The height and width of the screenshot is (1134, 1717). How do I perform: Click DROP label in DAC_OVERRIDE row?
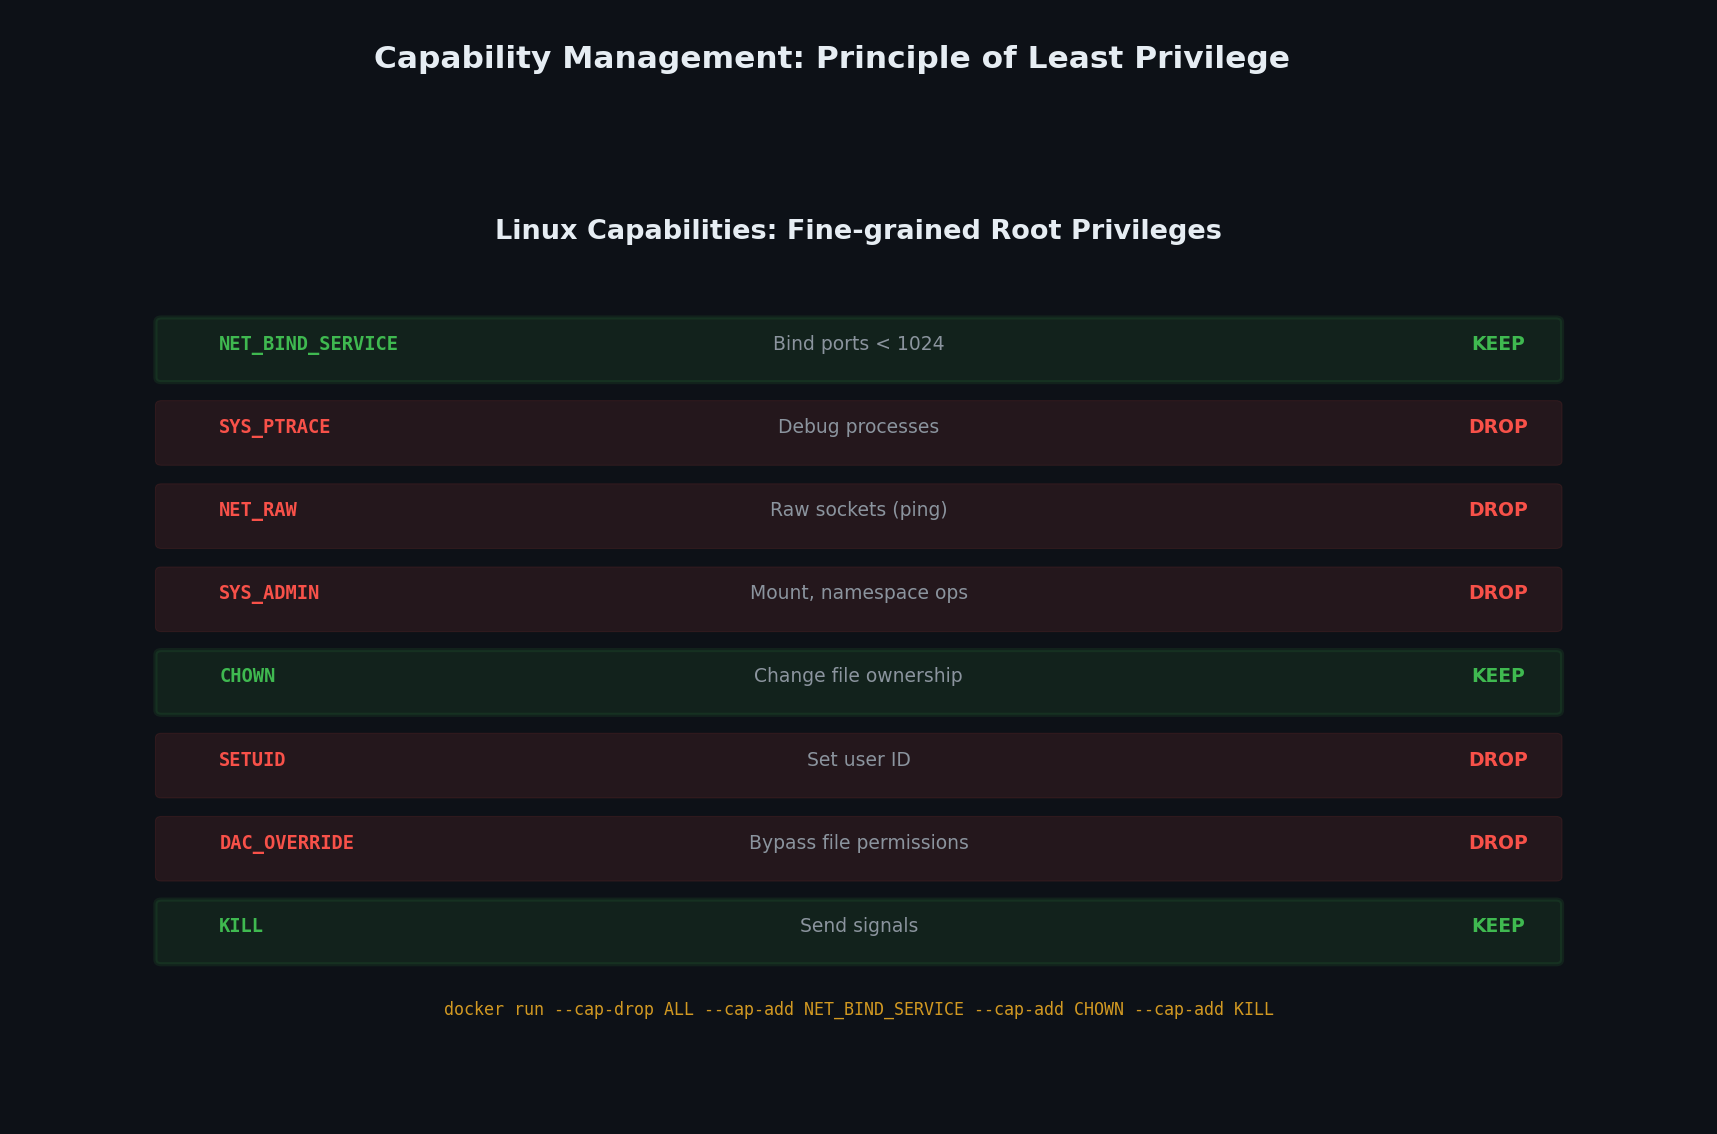coord(1498,843)
